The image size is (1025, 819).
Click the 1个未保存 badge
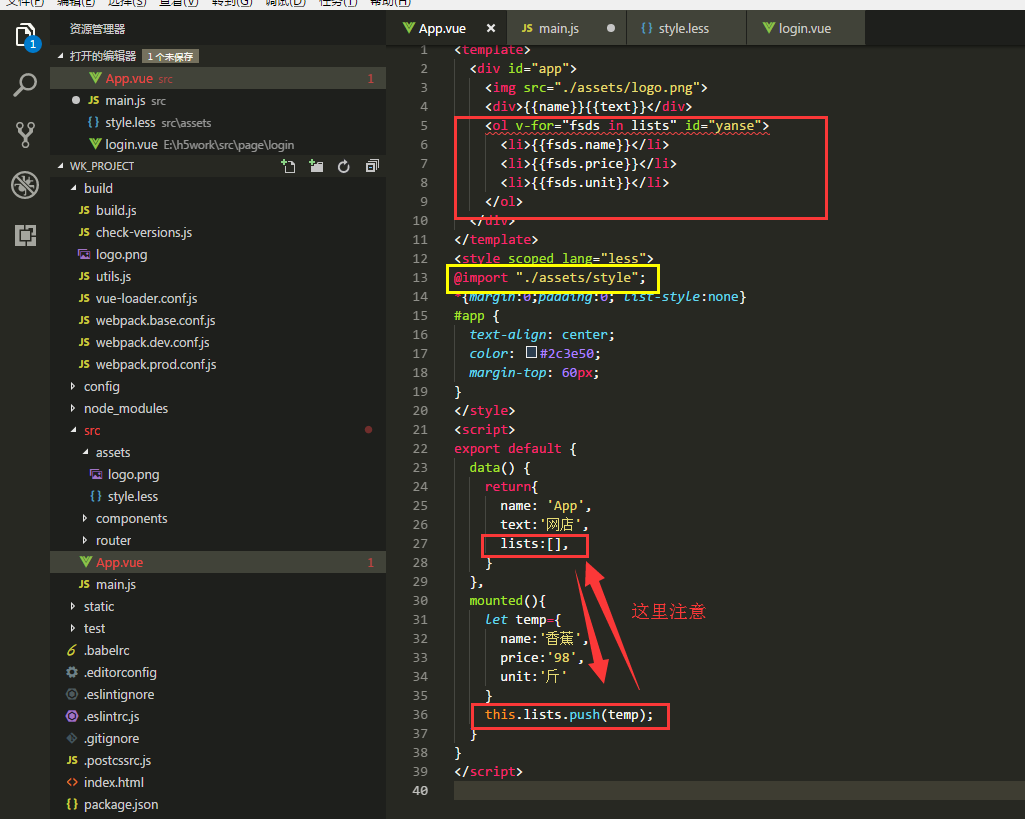170,57
